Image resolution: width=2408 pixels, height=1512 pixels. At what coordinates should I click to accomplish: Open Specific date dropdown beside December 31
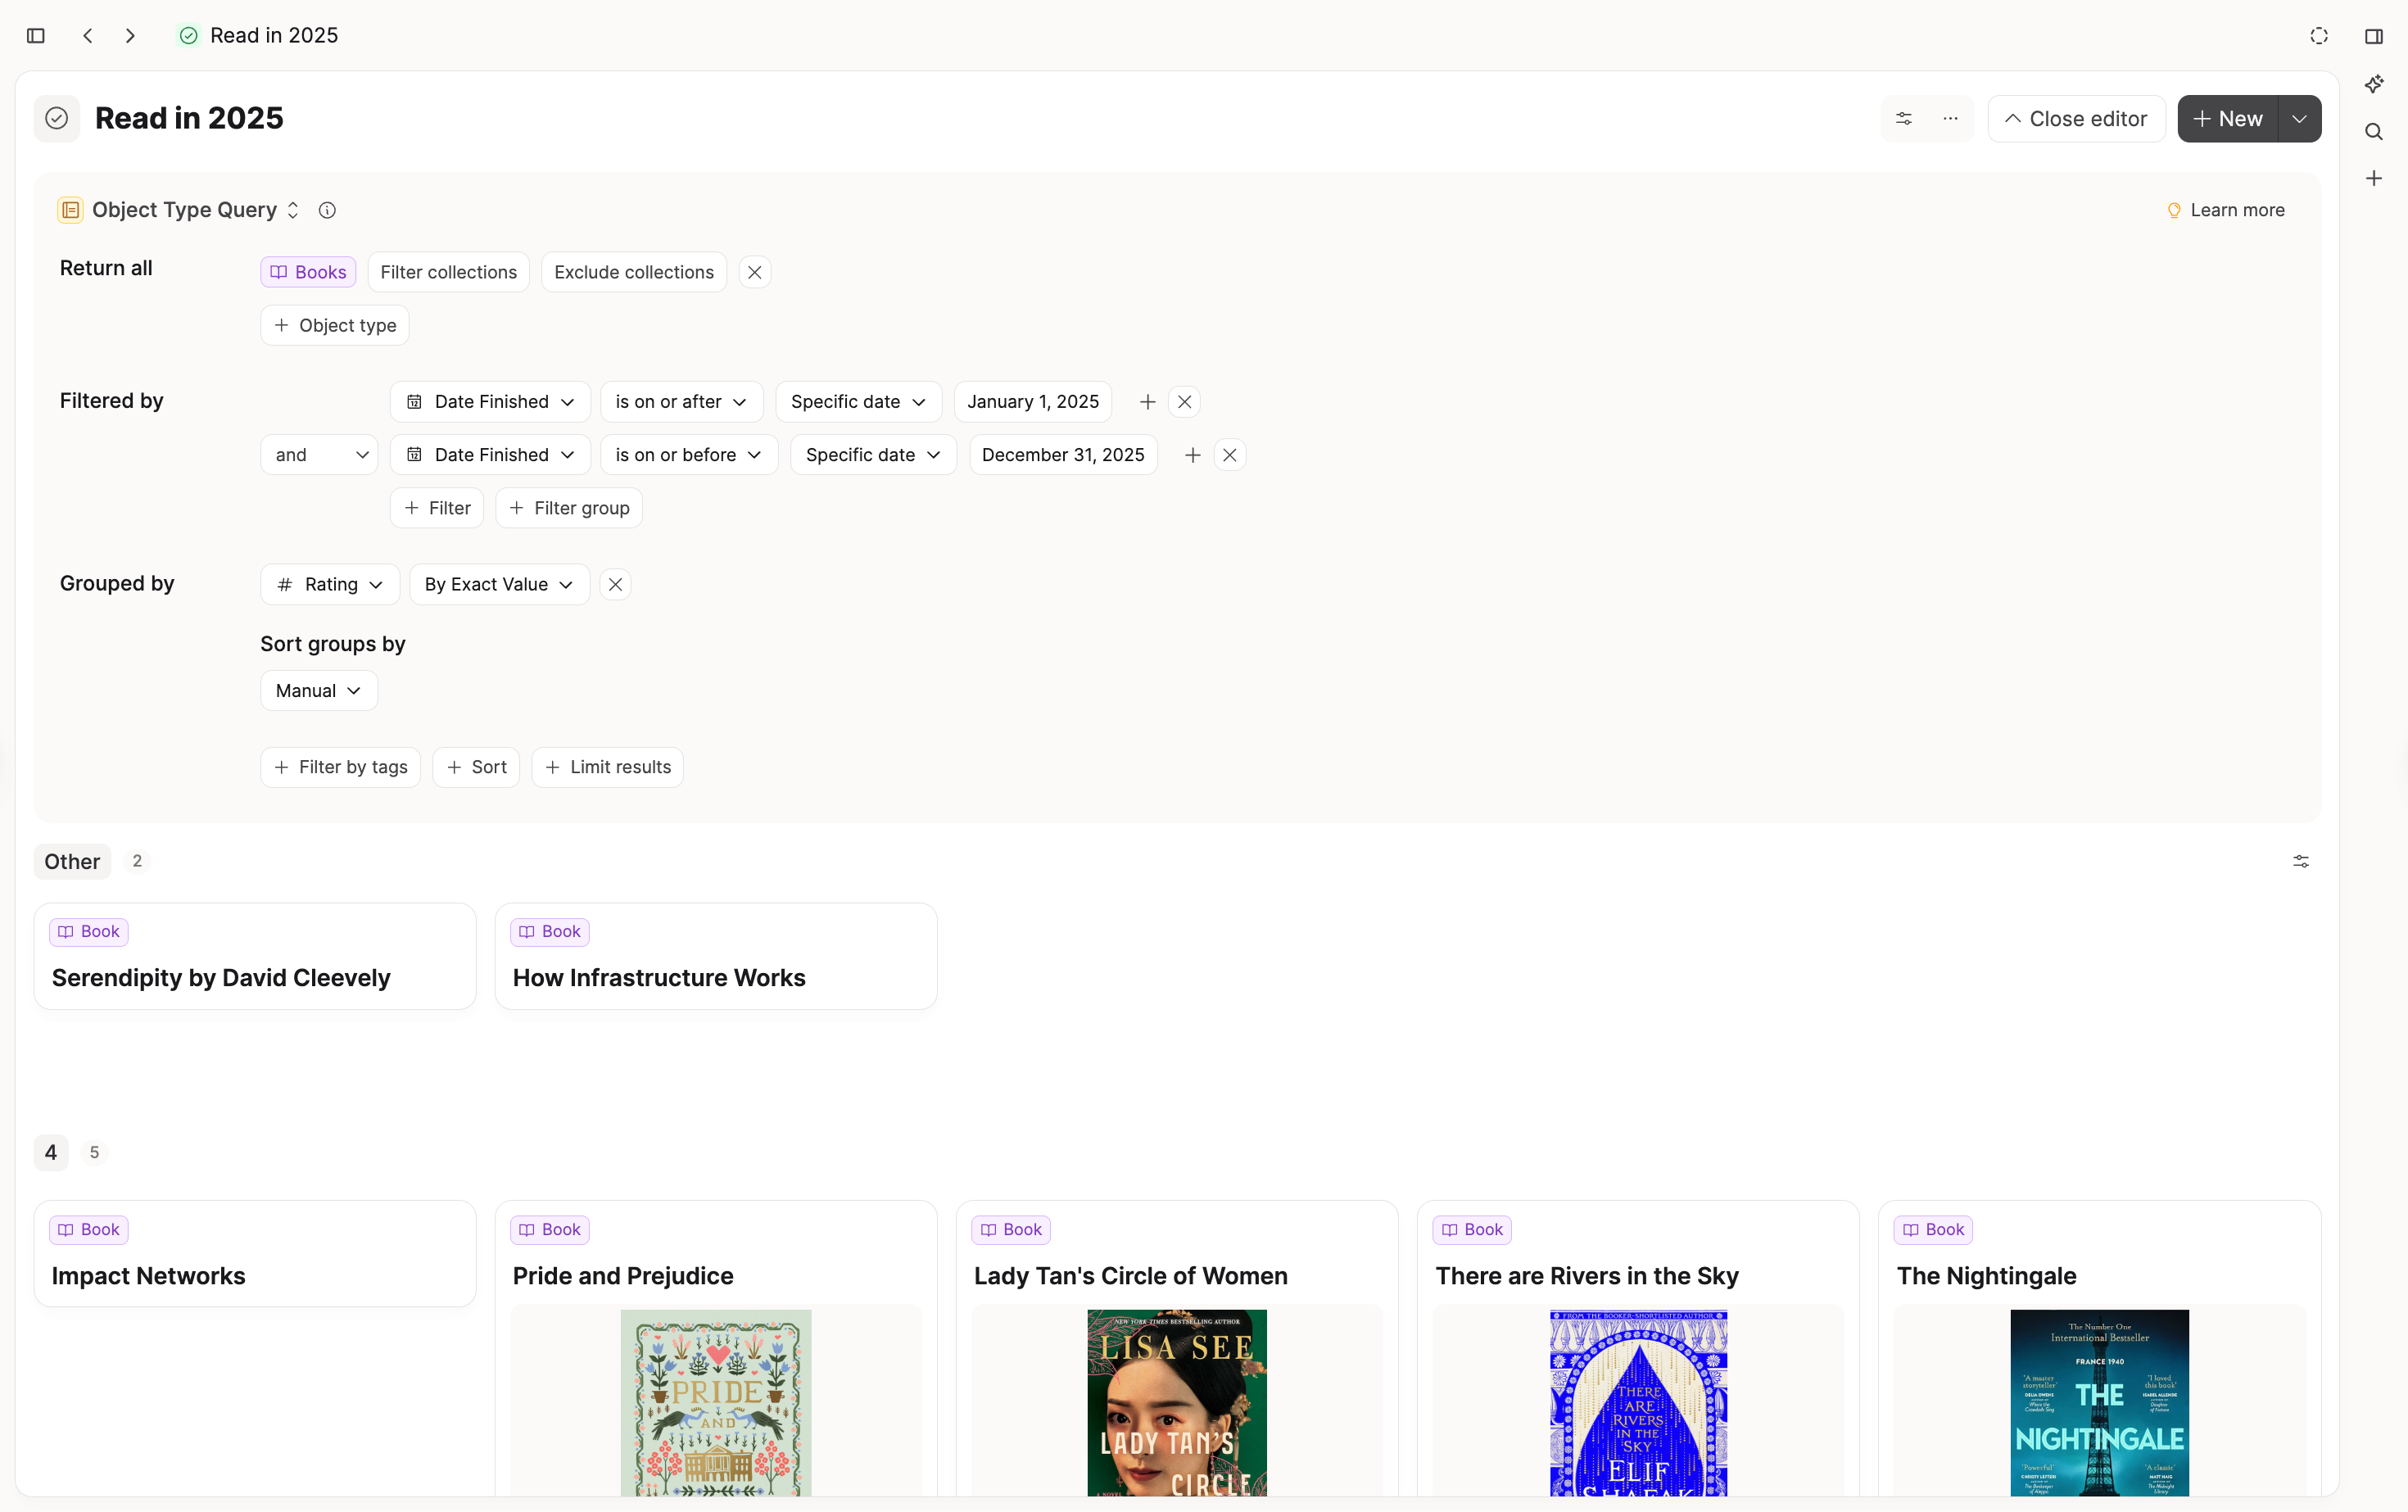(873, 455)
